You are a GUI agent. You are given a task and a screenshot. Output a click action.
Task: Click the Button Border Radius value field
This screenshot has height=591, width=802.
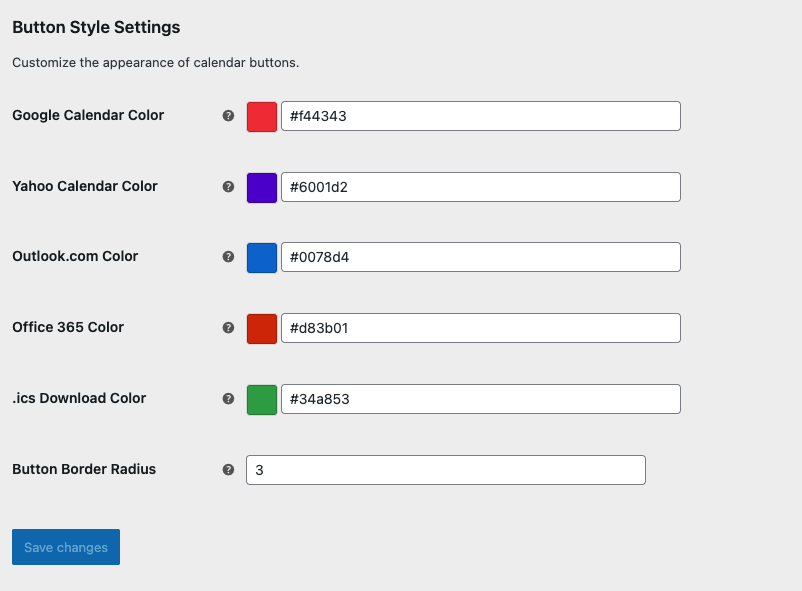[x=445, y=469]
